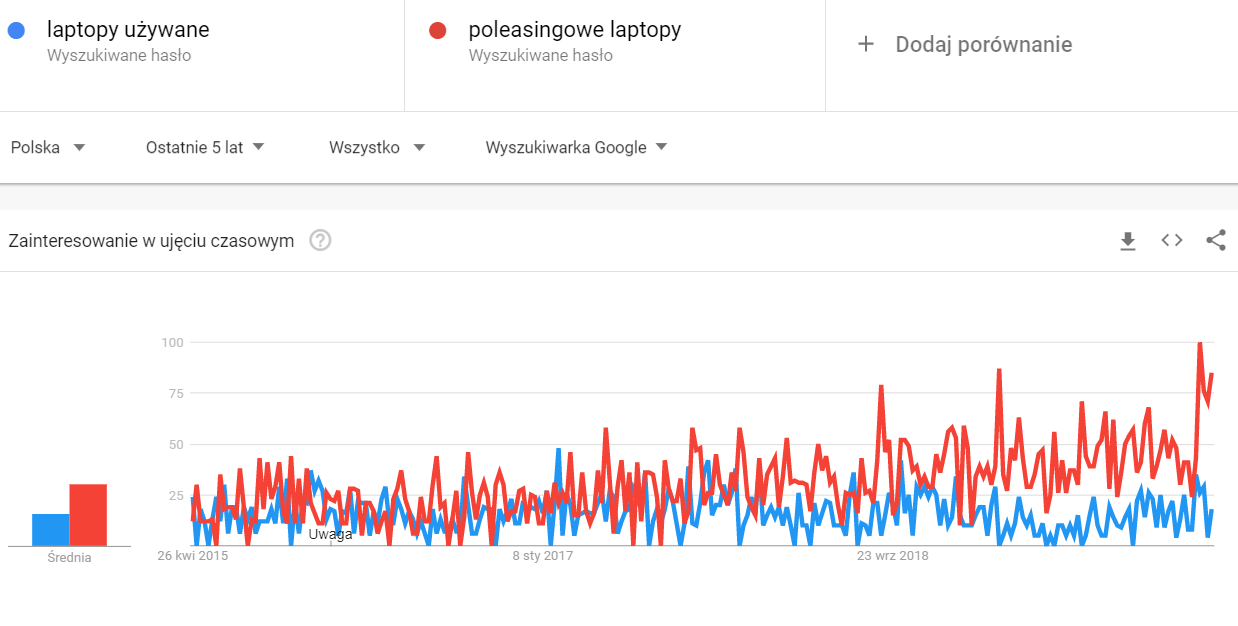Expand the Ostatnie 5 lat time range
This screenshot has width=1238, height=626.
pyautogui.click(x=205, y=148)
